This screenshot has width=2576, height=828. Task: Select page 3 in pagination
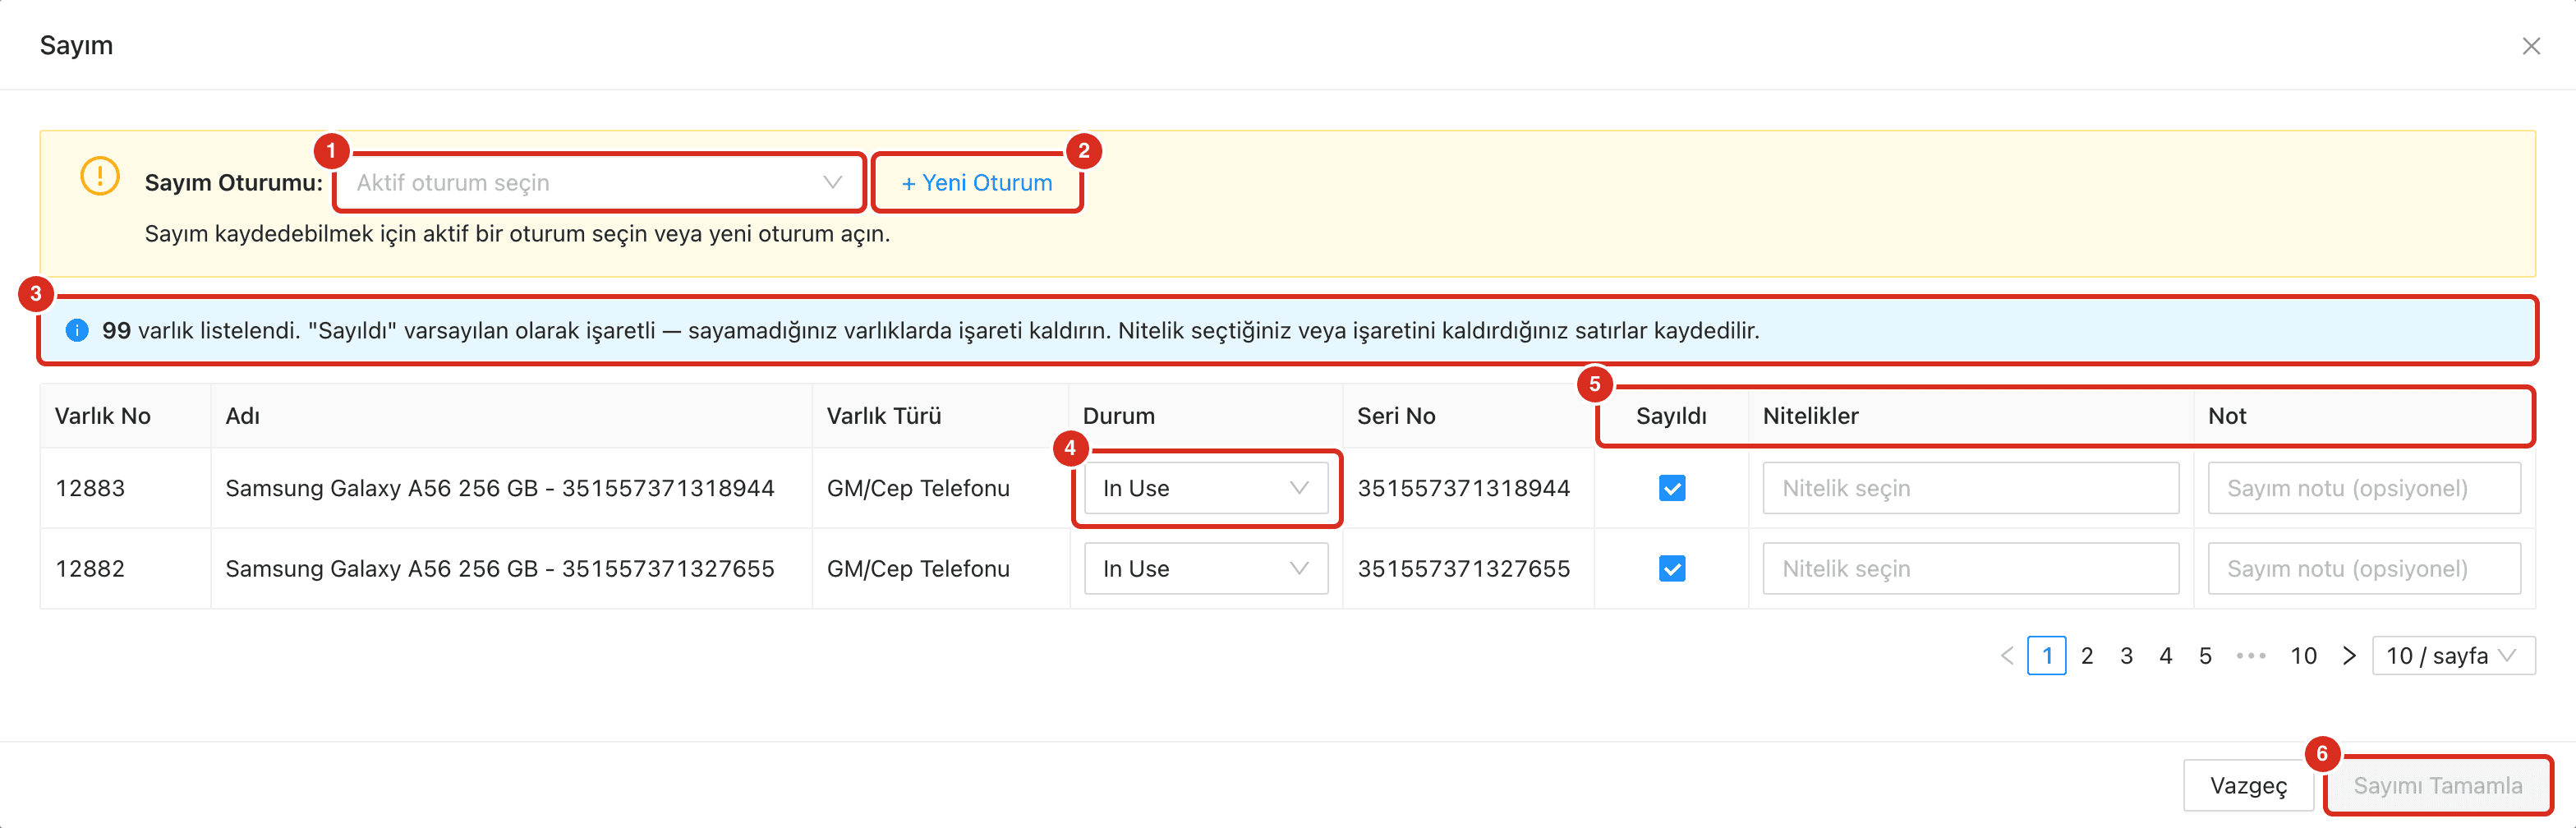(x=2126, y=656)
